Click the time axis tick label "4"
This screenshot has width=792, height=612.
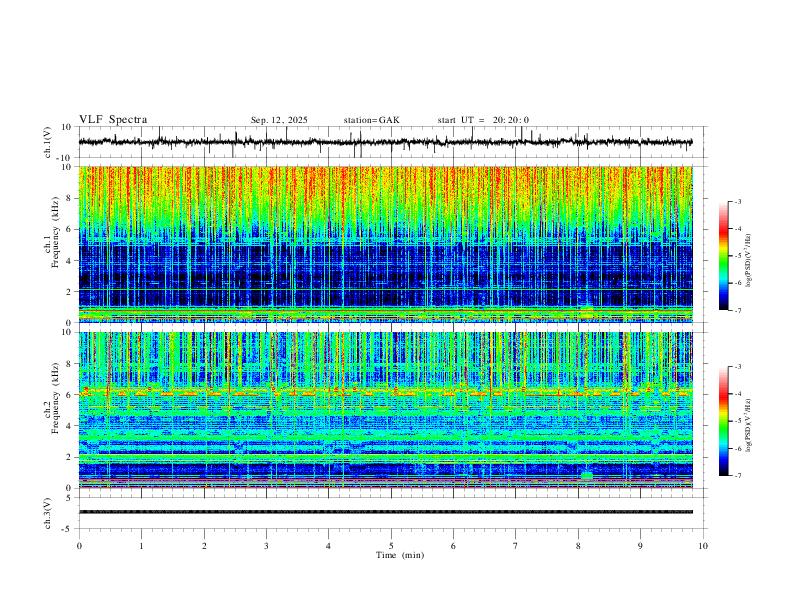click(x=328, y=546)
